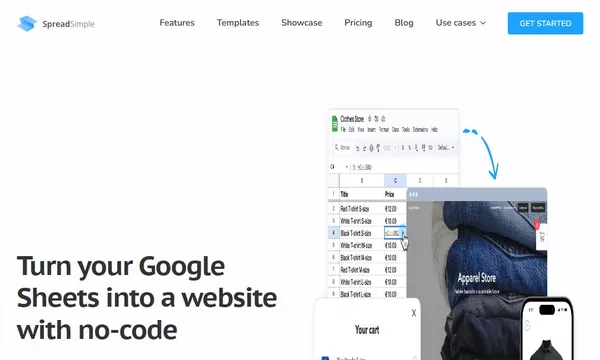Open the Features page

coord(177,23)
